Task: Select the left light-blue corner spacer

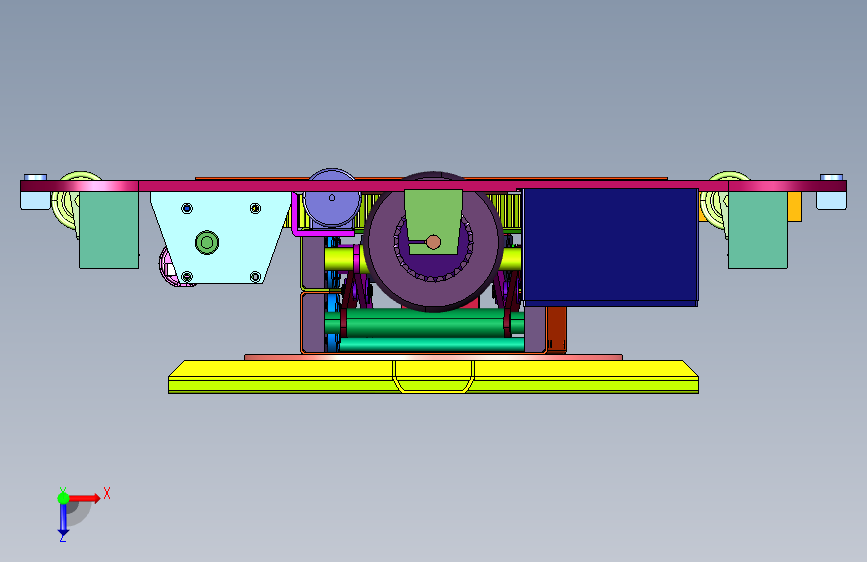Action: point(35,200)
